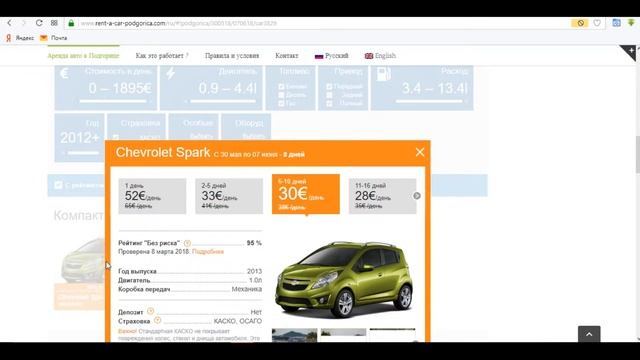Select the 6-10 дней 30€ price tier
The height and width of the screenshot is (360, 640).
tap(306, 194)
